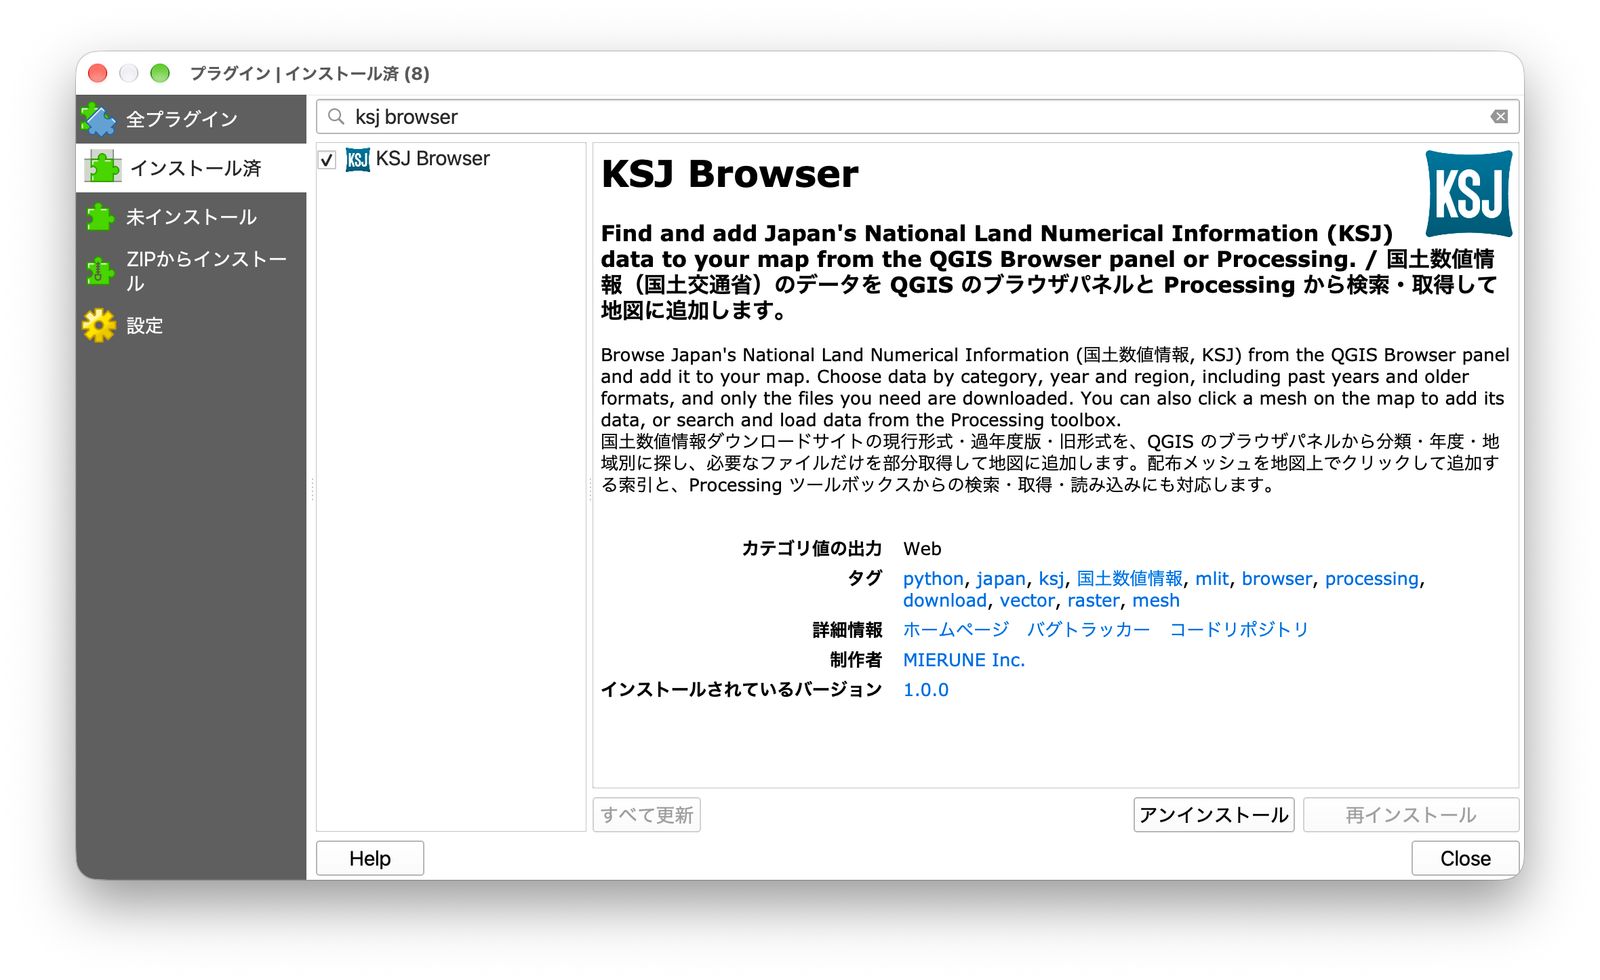Focus the plugin search field
This screenshot has height=980, width=1600.
(918, 117)
